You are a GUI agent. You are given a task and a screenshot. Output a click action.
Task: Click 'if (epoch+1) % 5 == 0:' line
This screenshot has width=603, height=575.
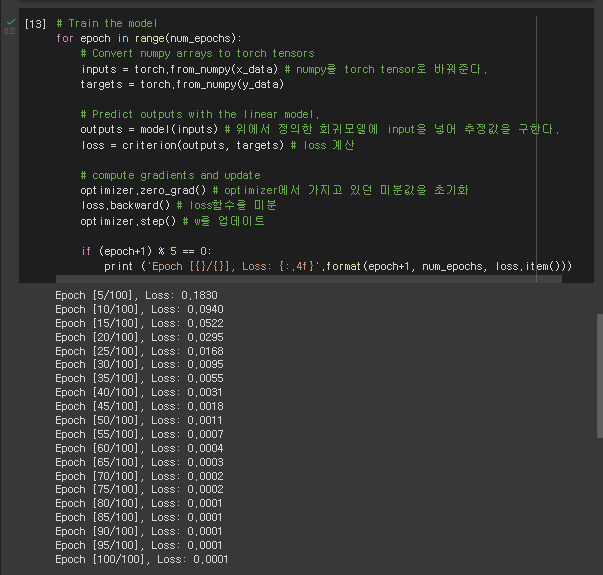point(146,252)
